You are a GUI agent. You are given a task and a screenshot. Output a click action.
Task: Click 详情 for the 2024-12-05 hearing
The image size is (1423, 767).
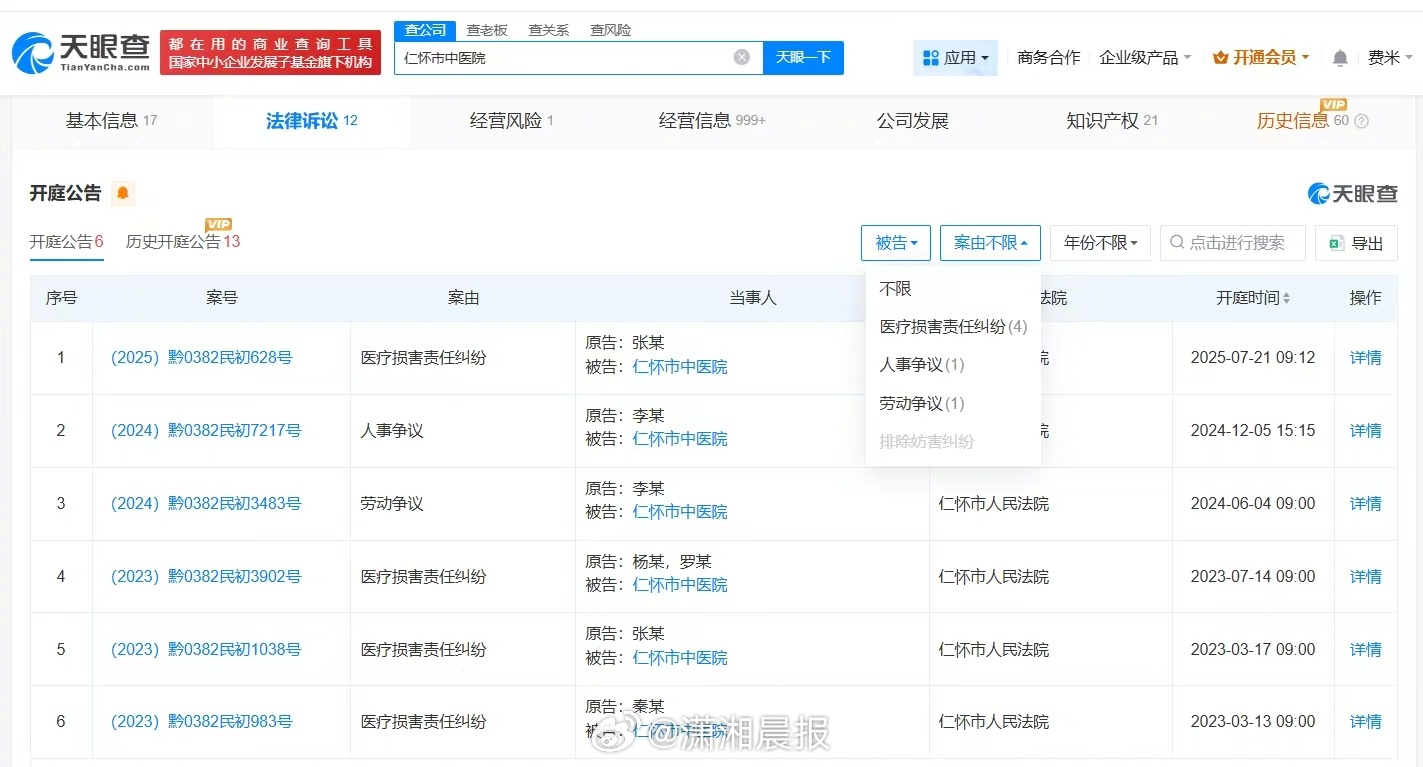click(x=1365, y=431)
